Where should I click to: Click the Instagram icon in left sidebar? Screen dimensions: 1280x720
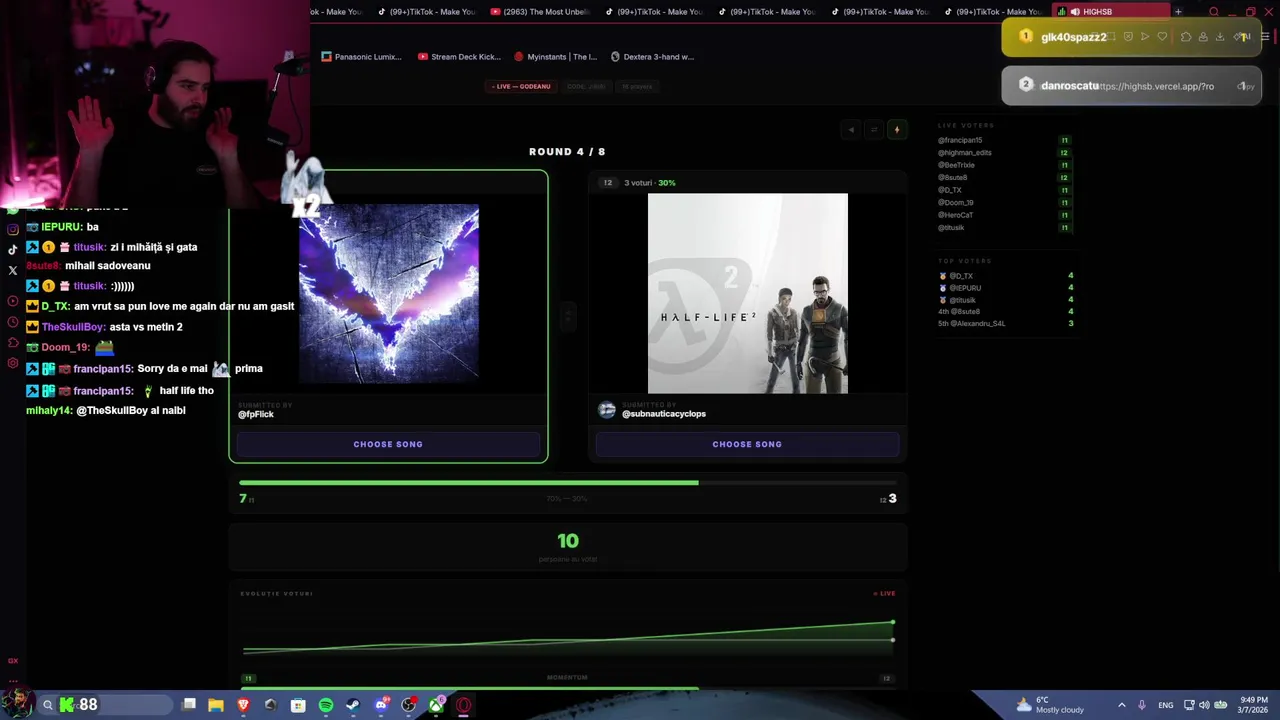pos(12,230)
